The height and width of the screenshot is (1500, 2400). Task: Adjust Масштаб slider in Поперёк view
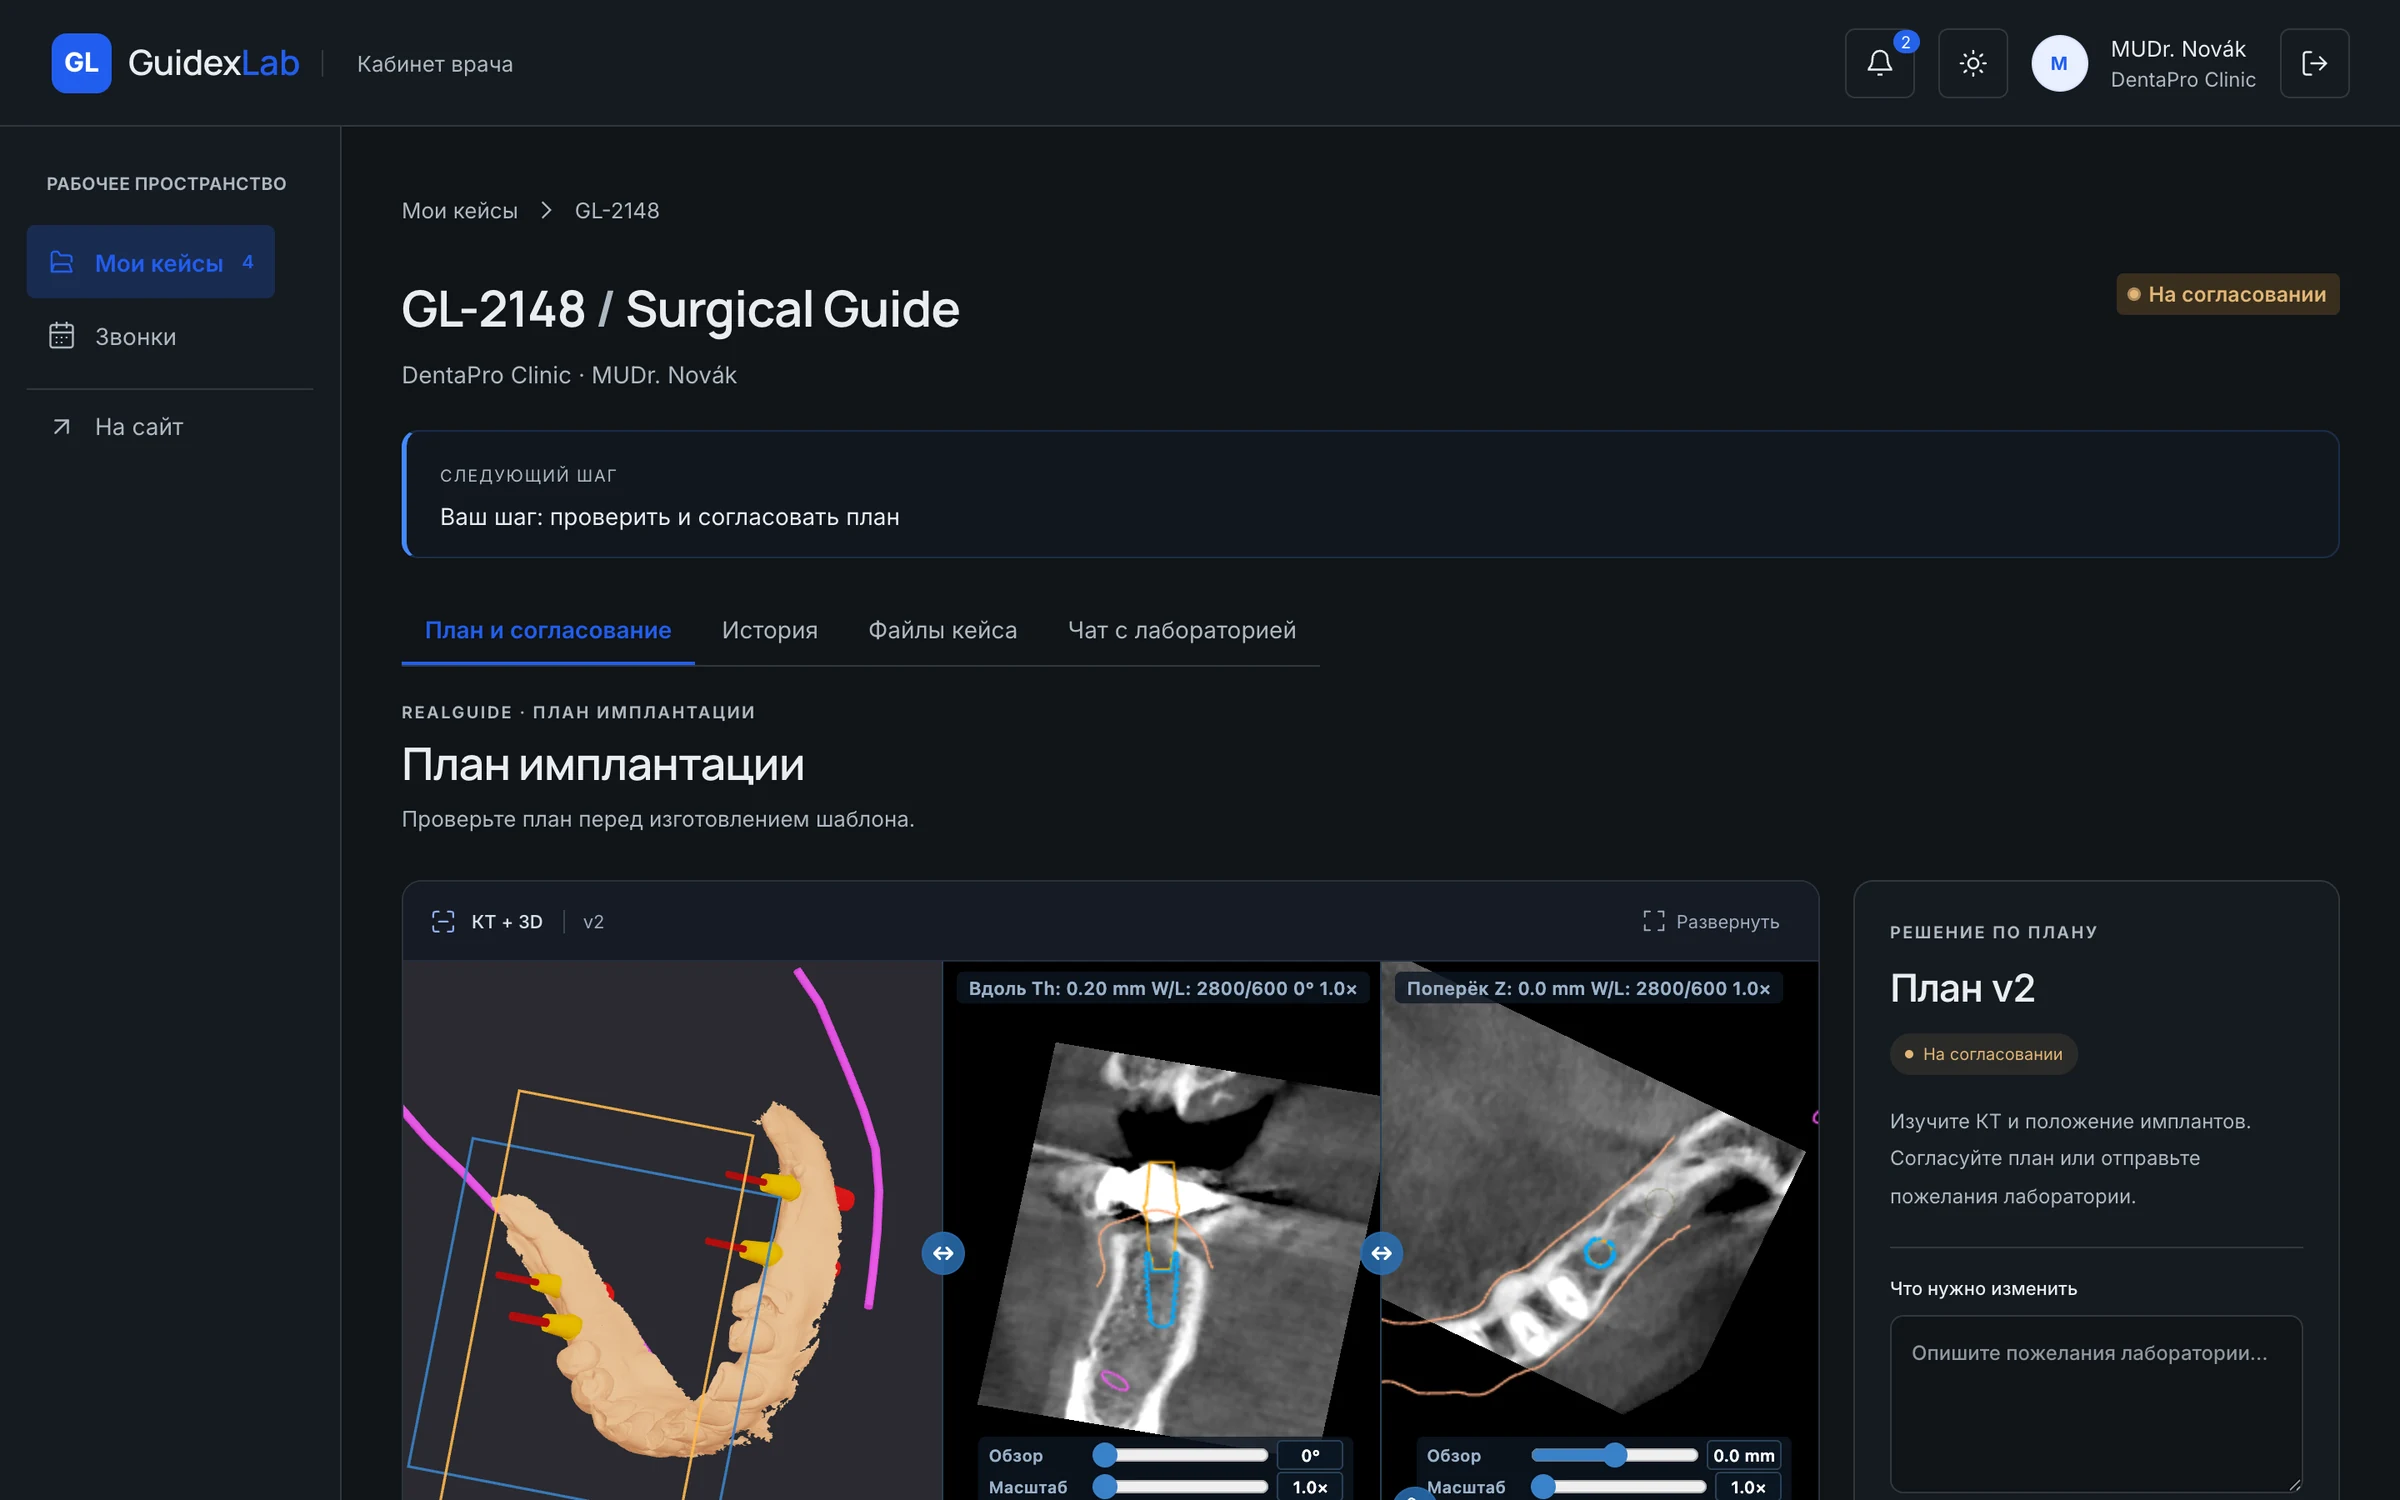pyautogui.click(x=1617, y=1487)
